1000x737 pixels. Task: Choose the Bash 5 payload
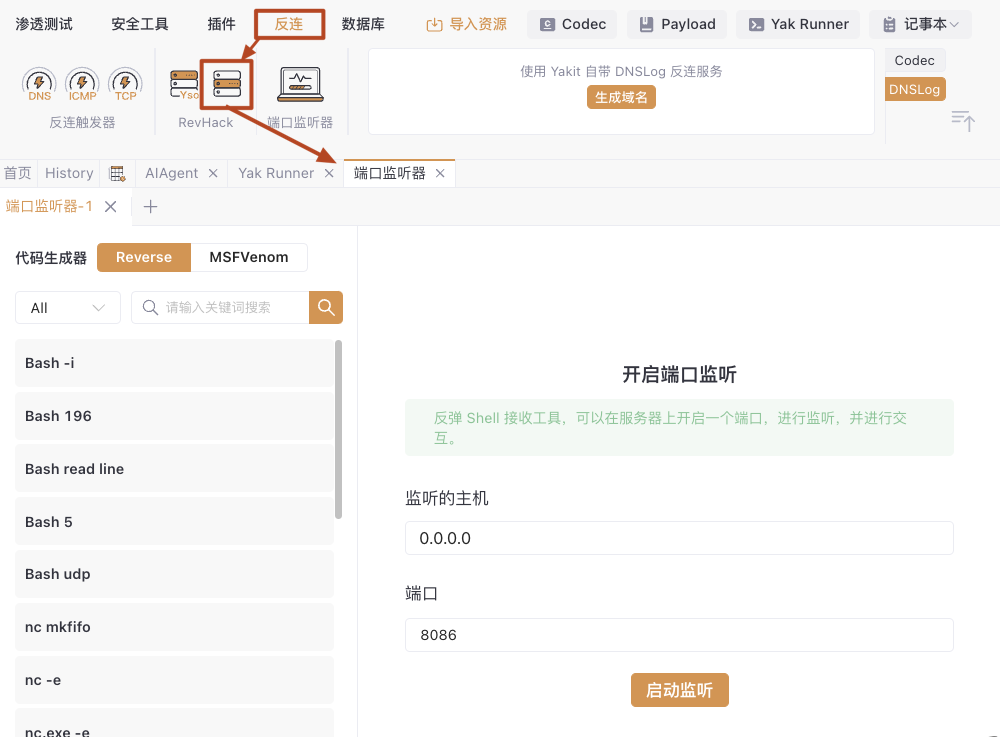click(x=174, y=522)
